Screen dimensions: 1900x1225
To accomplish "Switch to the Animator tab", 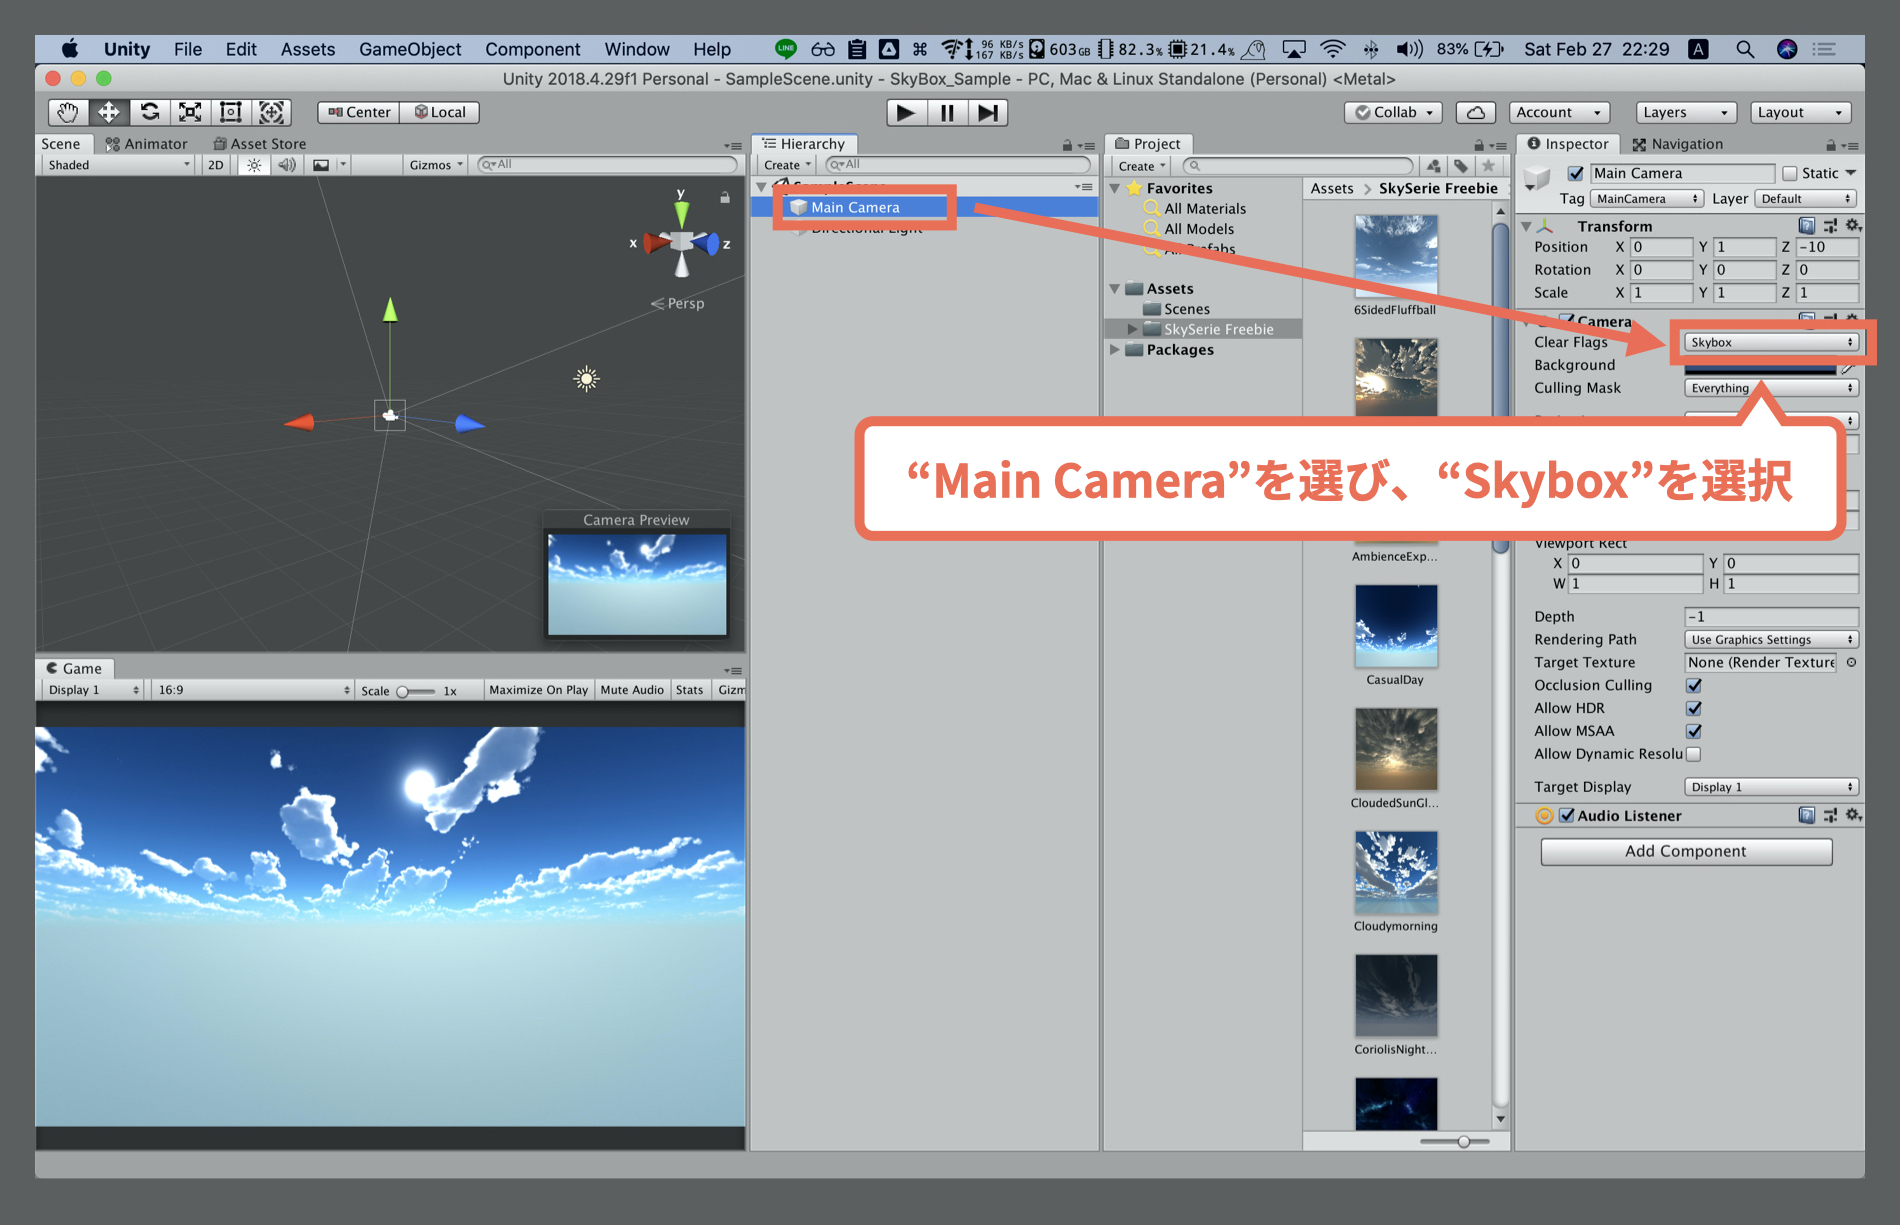I will [147, 144].
